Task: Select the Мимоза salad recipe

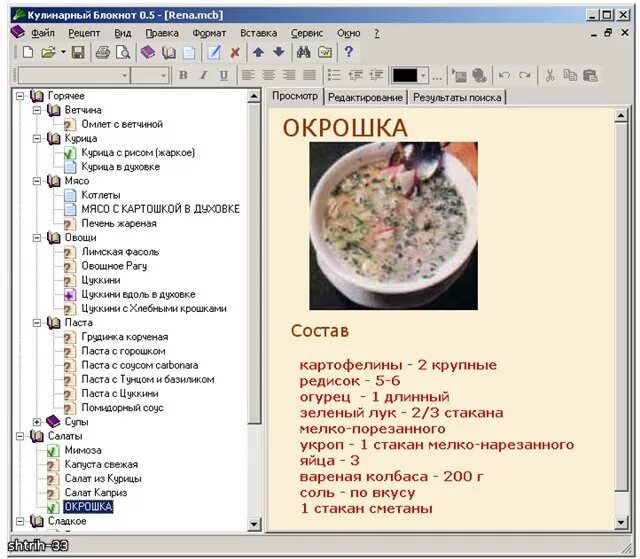Action: click(x=83, y=450)
